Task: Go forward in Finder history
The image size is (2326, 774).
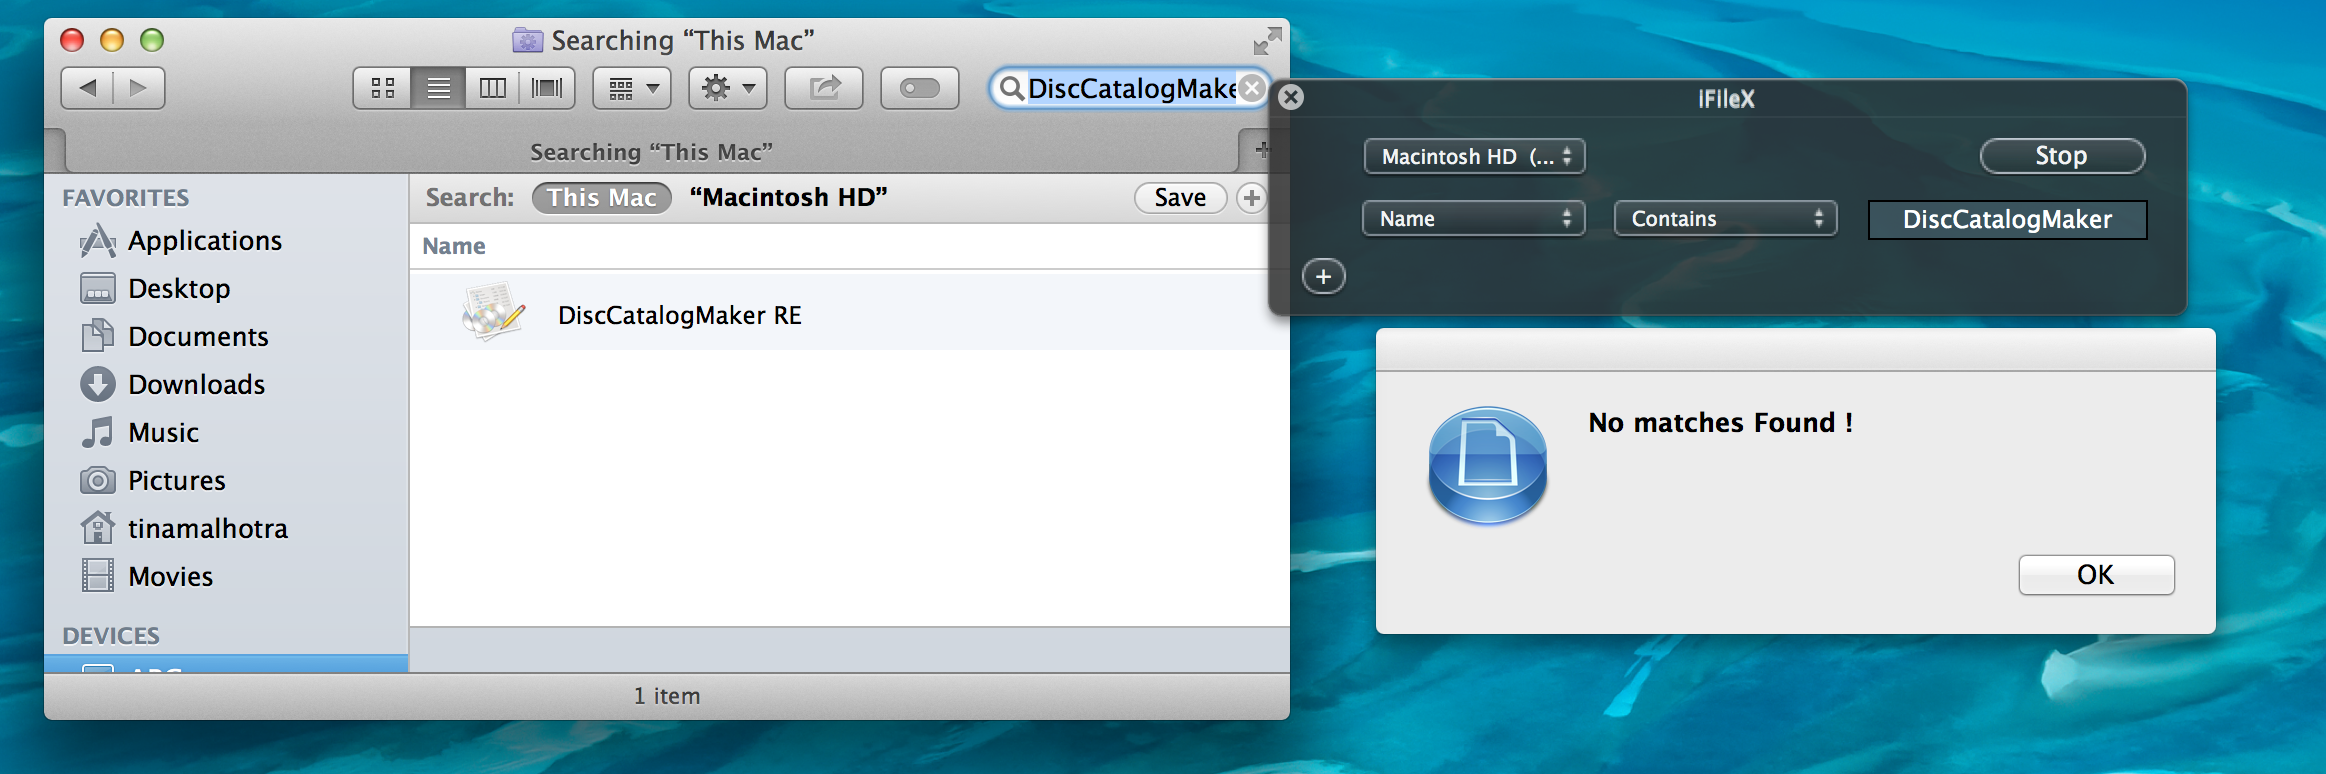Action: (139, 88)
